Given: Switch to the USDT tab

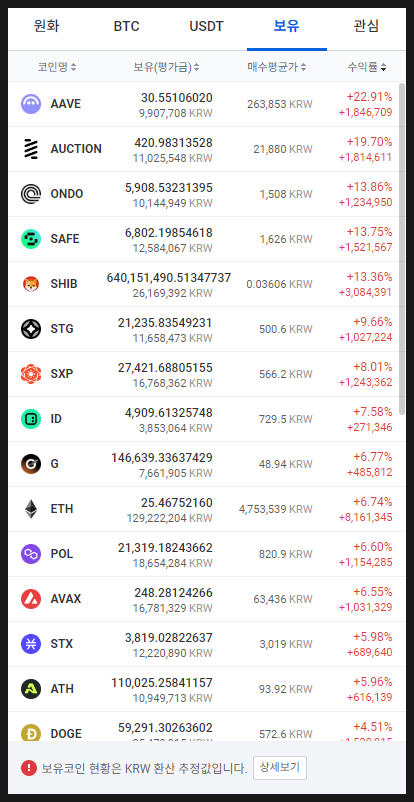Looking at the screenshot, I should (x=206, y=26).
